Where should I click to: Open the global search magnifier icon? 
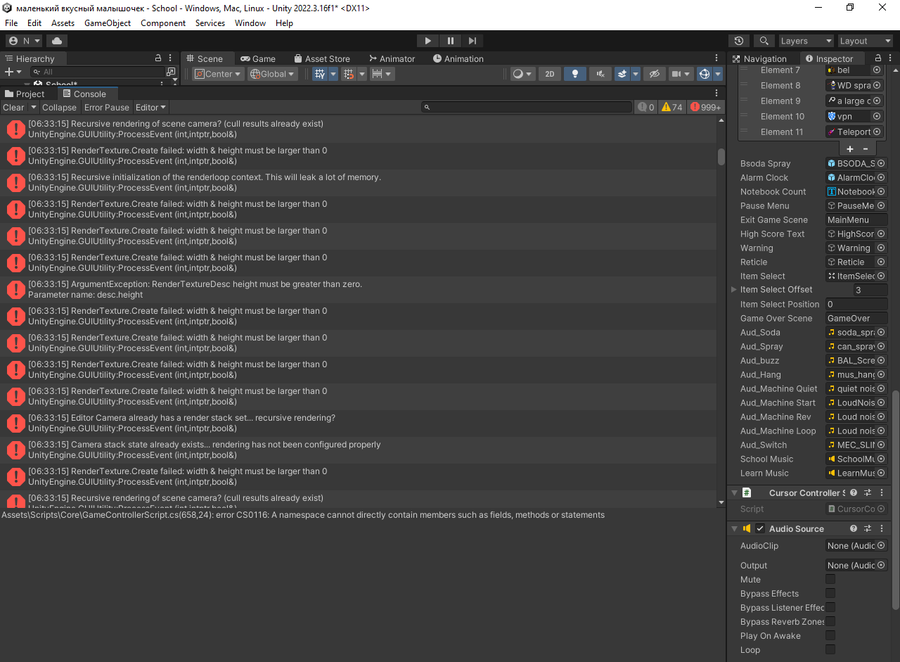click(x=764, y=41)
